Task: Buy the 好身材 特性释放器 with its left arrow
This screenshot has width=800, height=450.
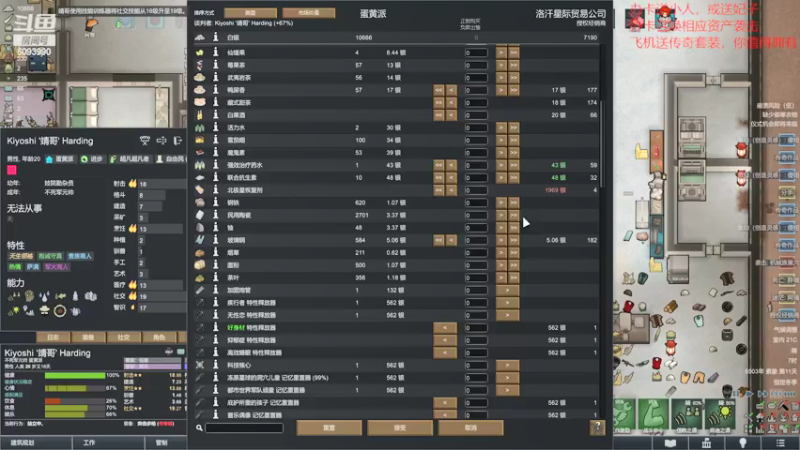Action: point(445,328)
